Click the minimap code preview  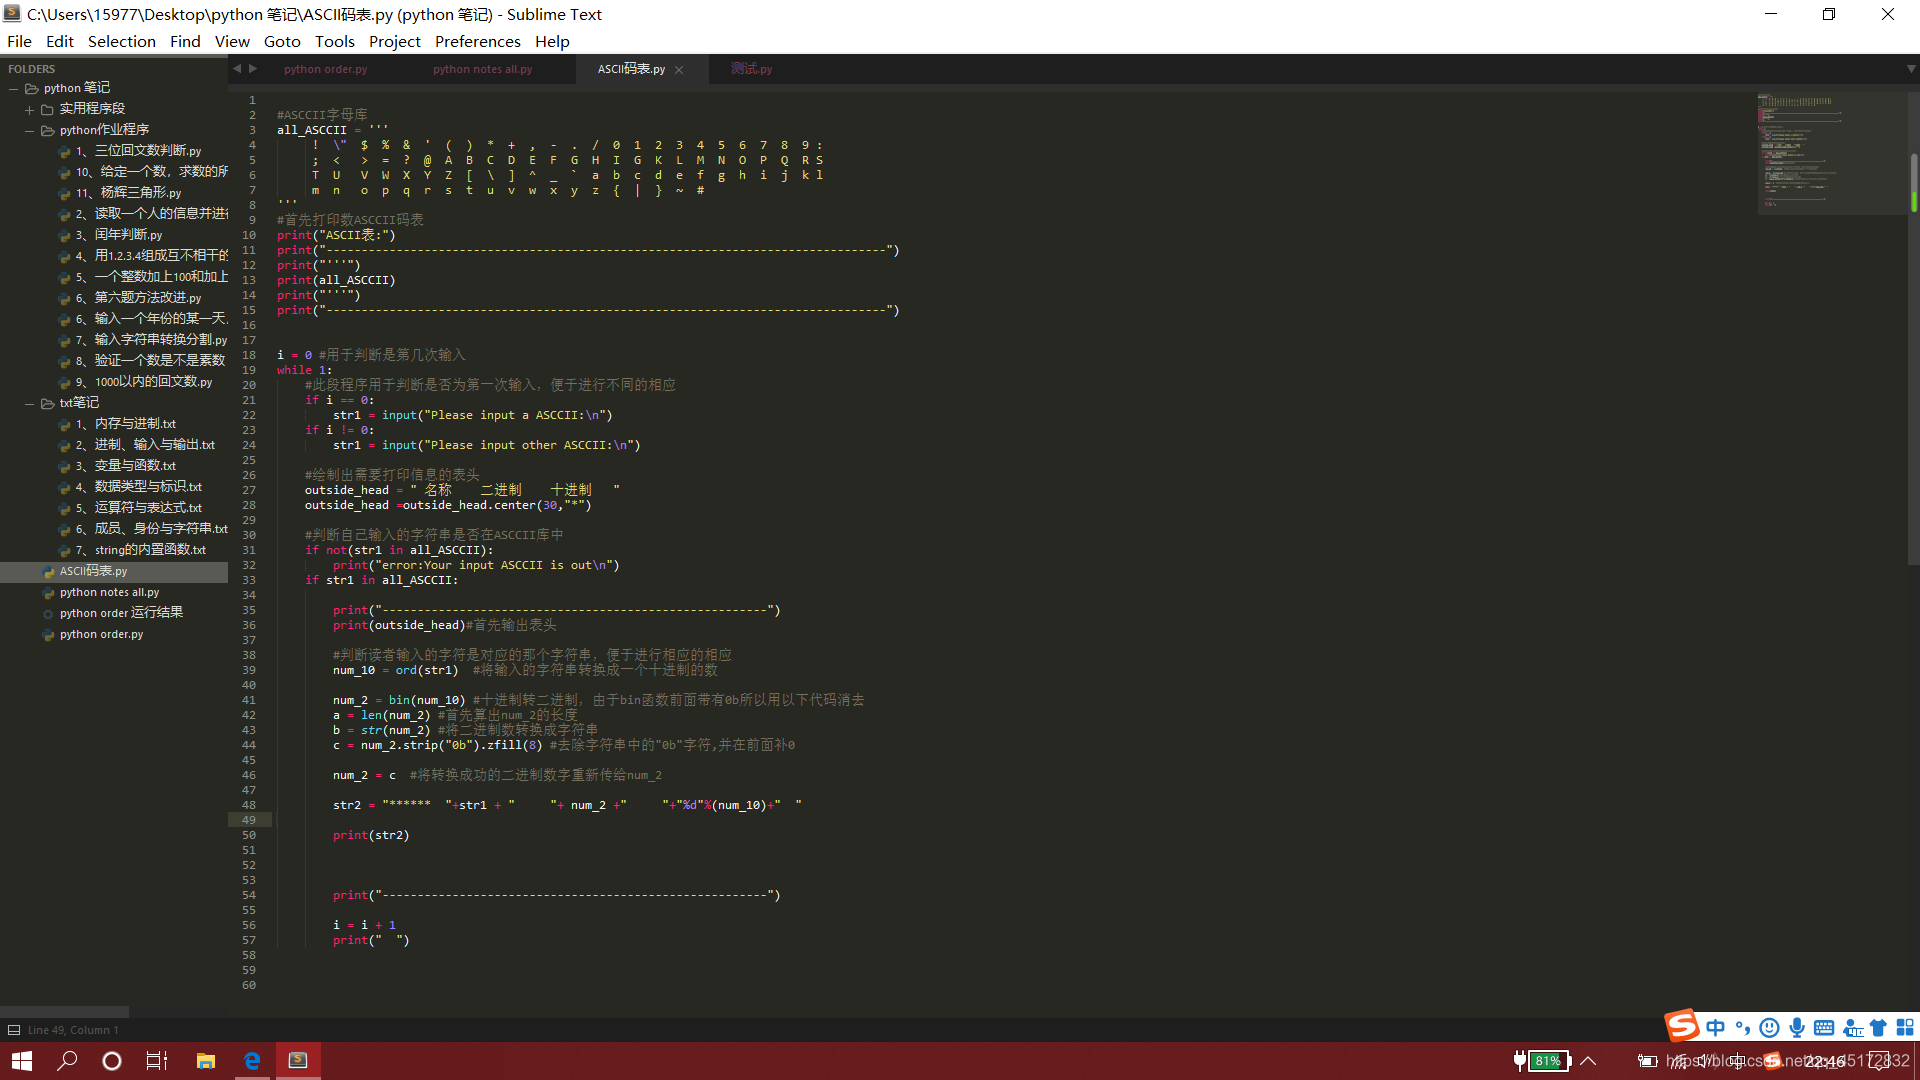coord(1832,152)
